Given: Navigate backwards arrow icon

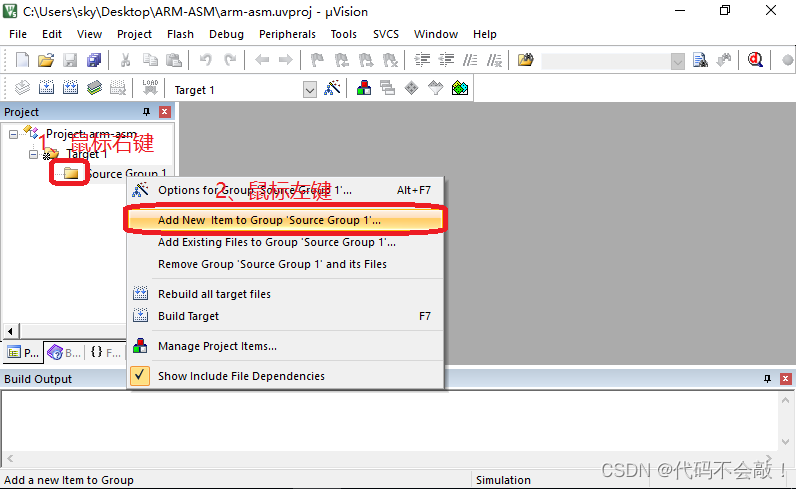Looking at the screenshot, I should point(262,60).
